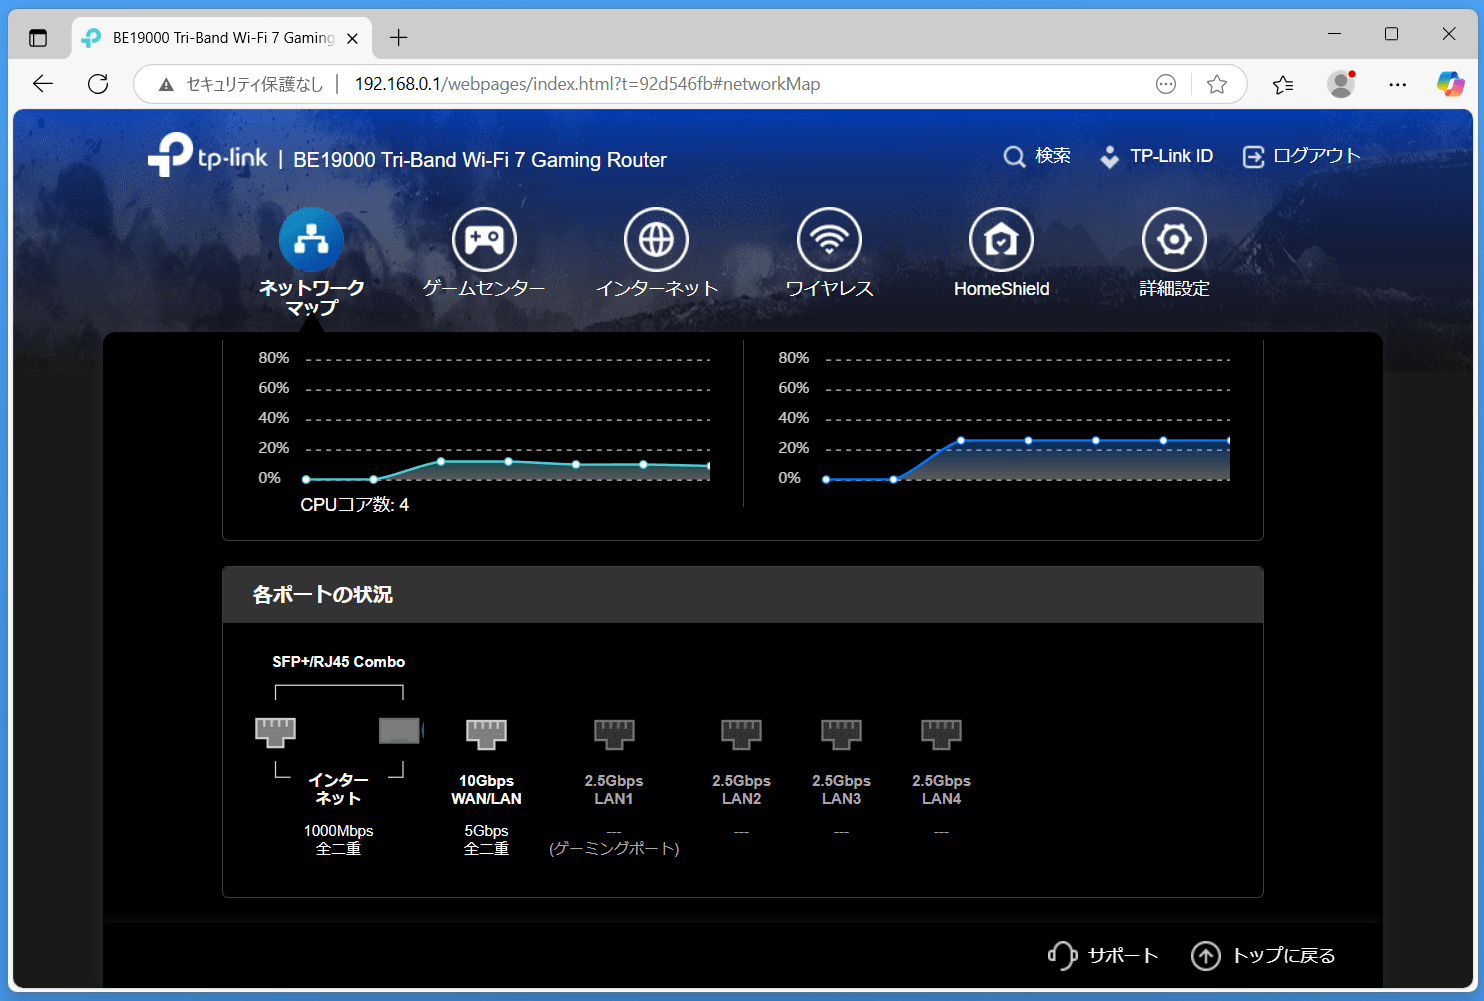Open the Game Center (ゲームセンター) icon
The image size is (1484, 1001).
point(484,240)
